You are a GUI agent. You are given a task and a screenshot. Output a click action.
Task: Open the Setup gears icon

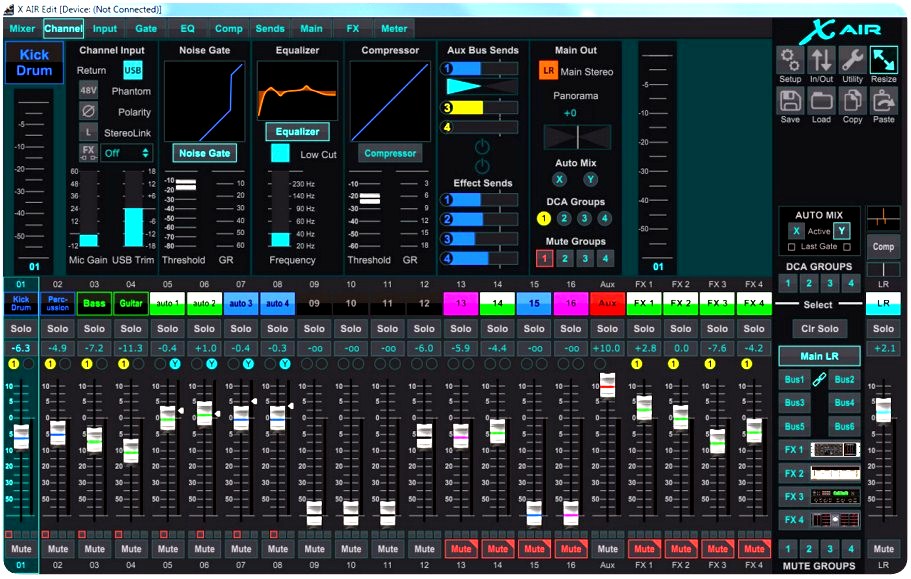(x=790, y=62)
